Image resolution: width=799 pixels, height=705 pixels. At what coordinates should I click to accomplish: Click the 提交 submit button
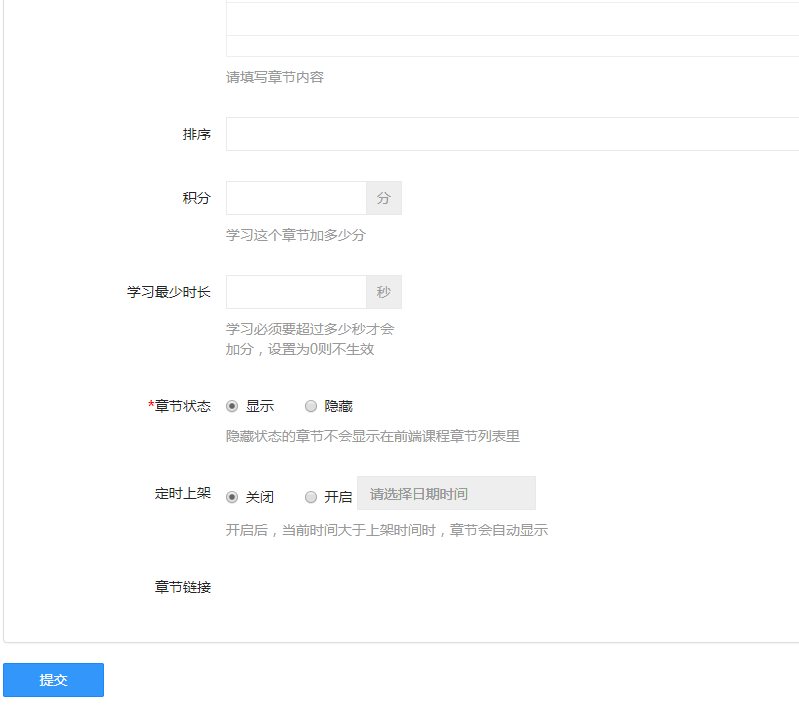(x=54, y=680)
